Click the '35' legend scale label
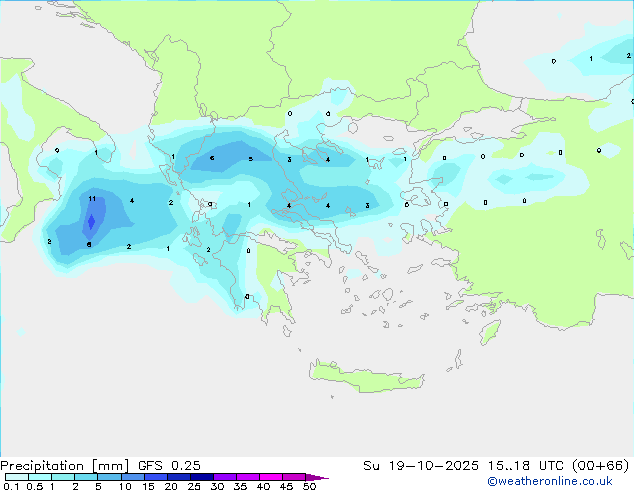This screenshot has width=634, height=490. tap(240, 486)
